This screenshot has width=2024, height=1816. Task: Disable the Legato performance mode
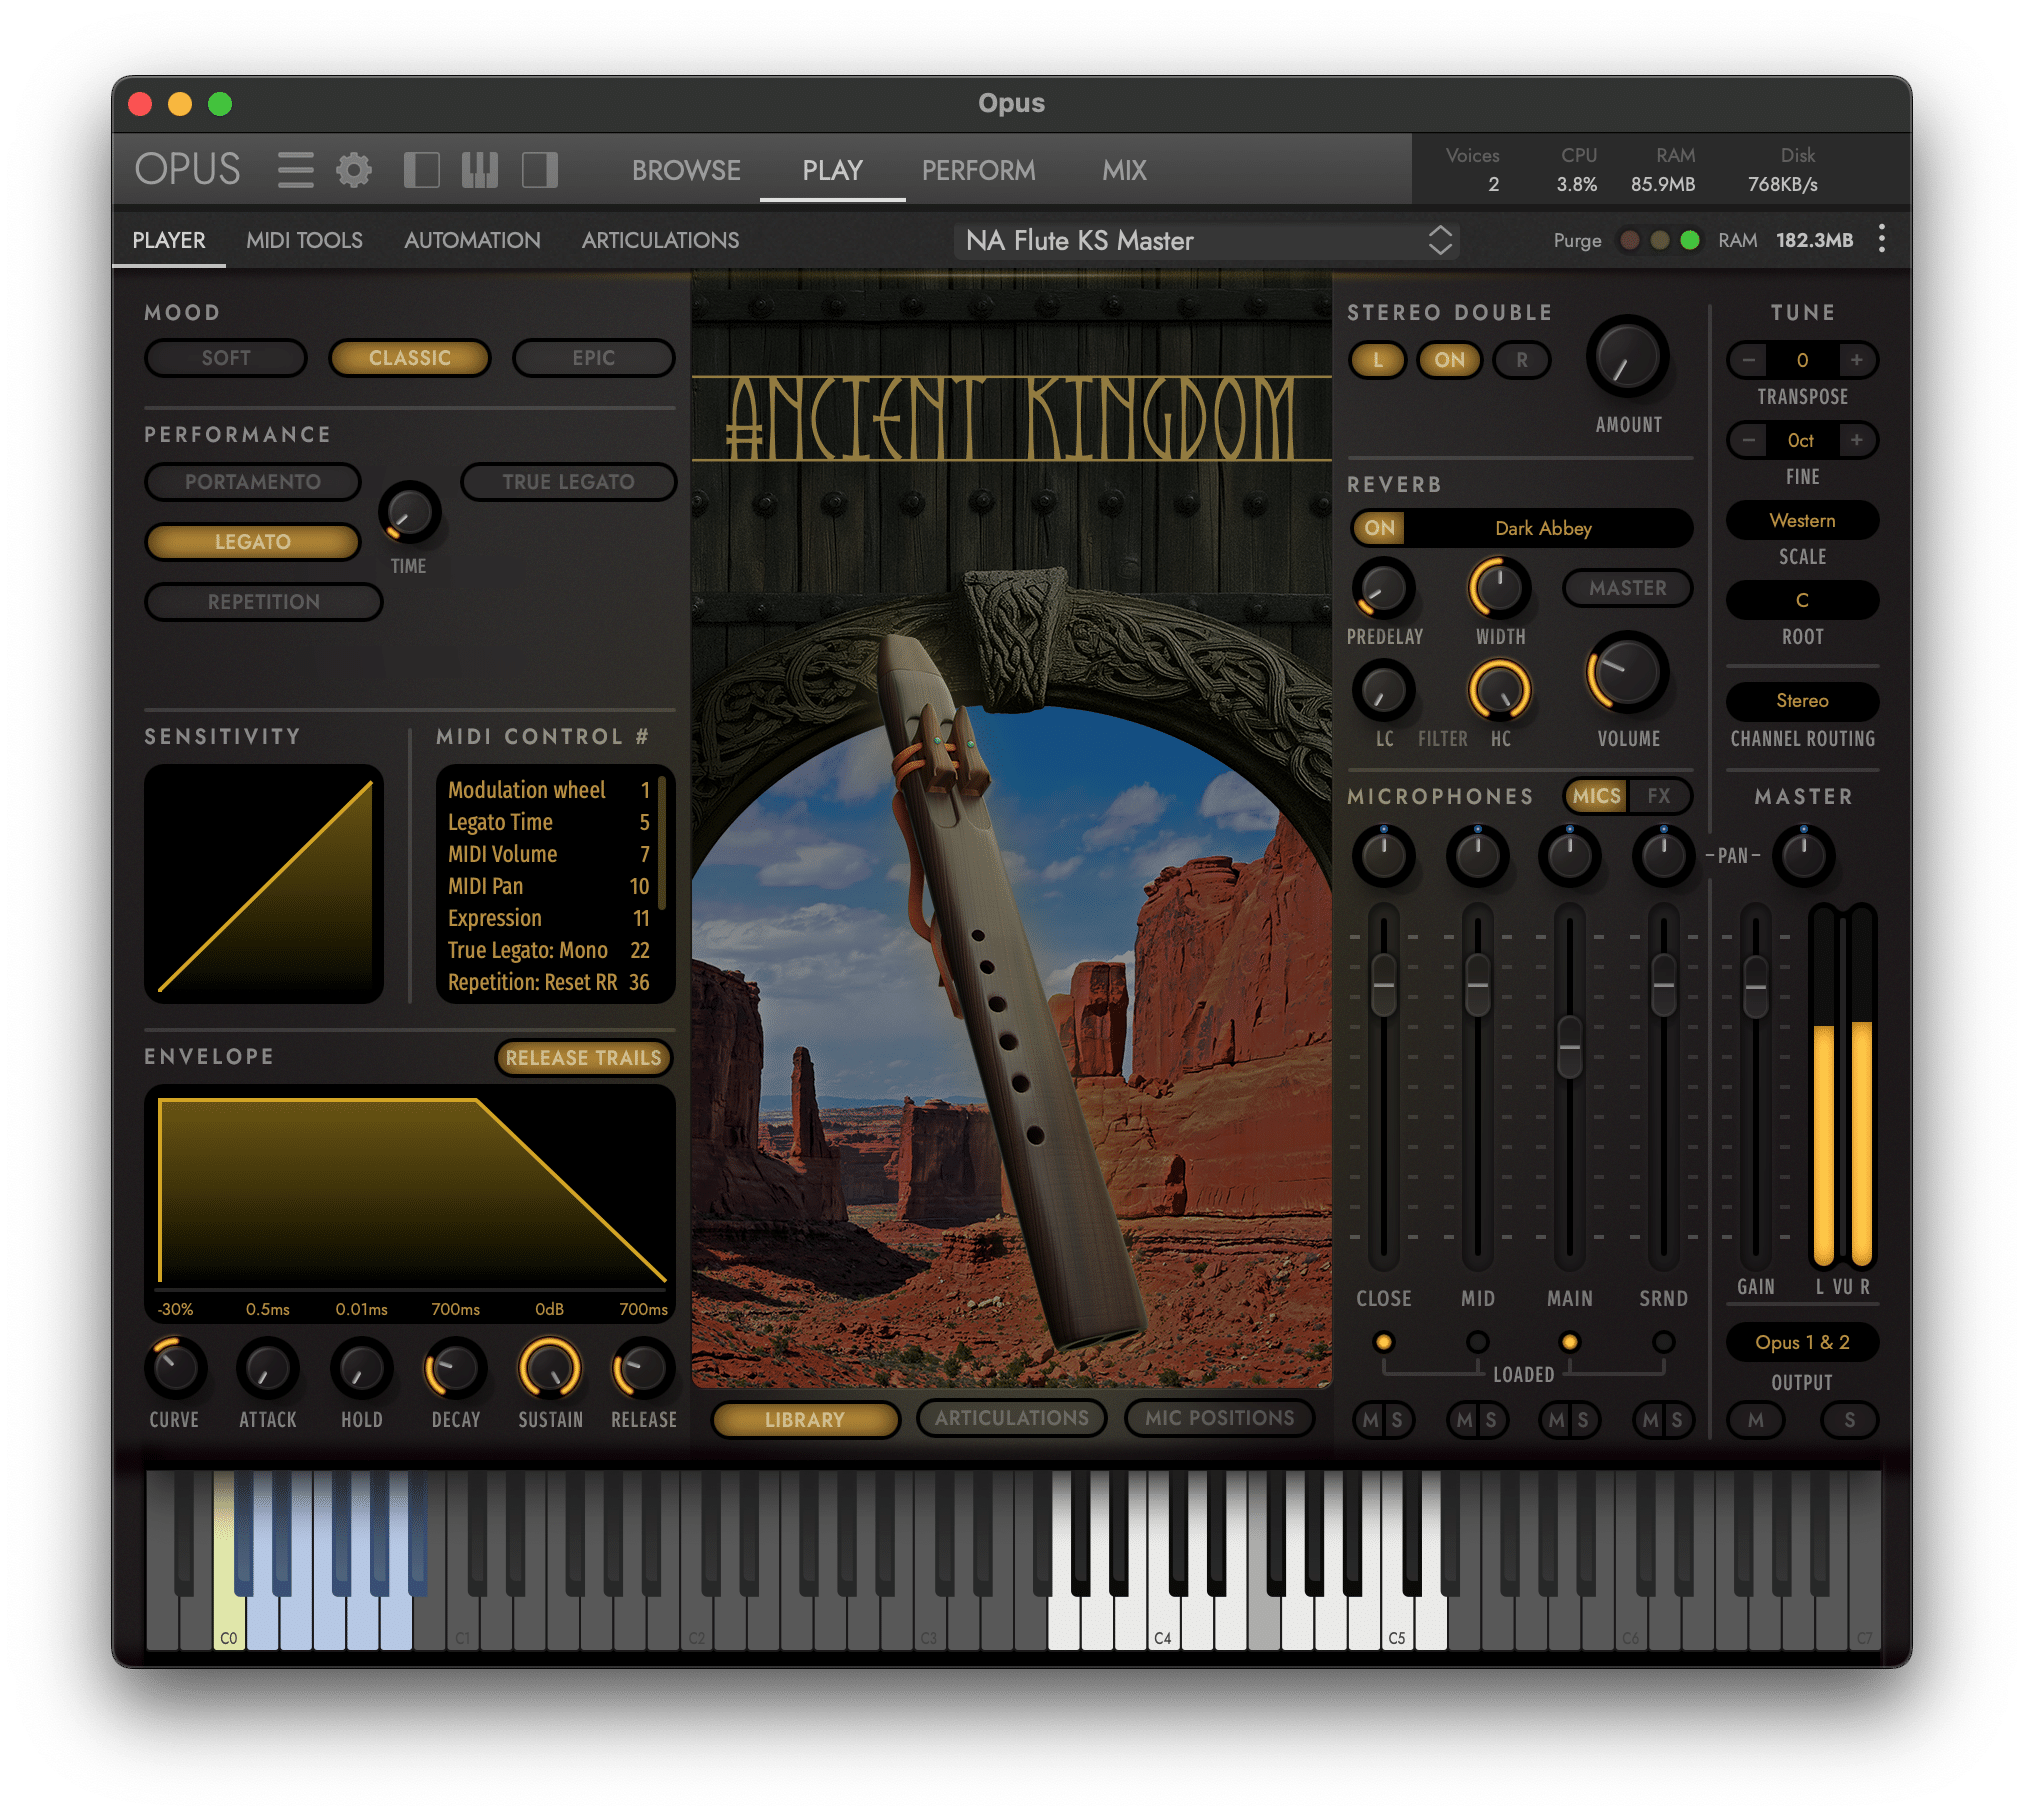253,542
